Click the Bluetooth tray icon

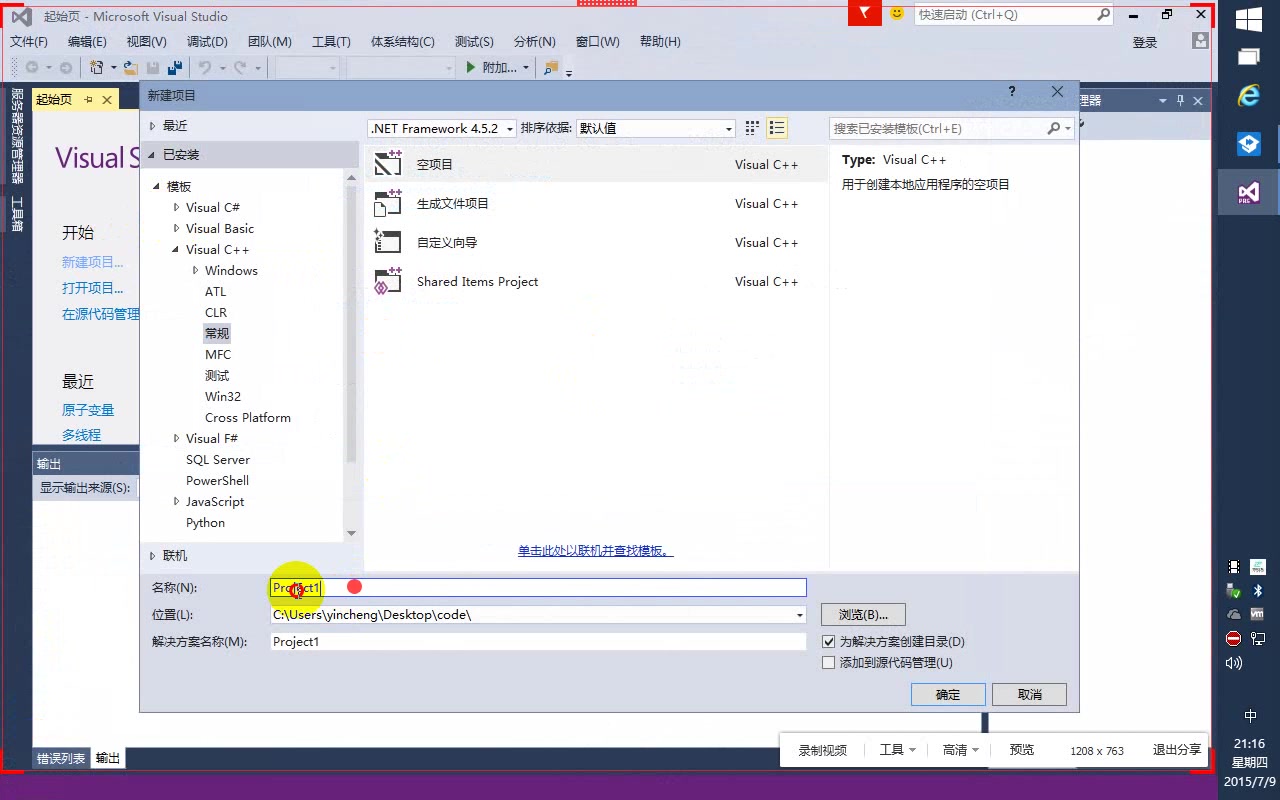pyautogui.click(x=1258, y=592)
